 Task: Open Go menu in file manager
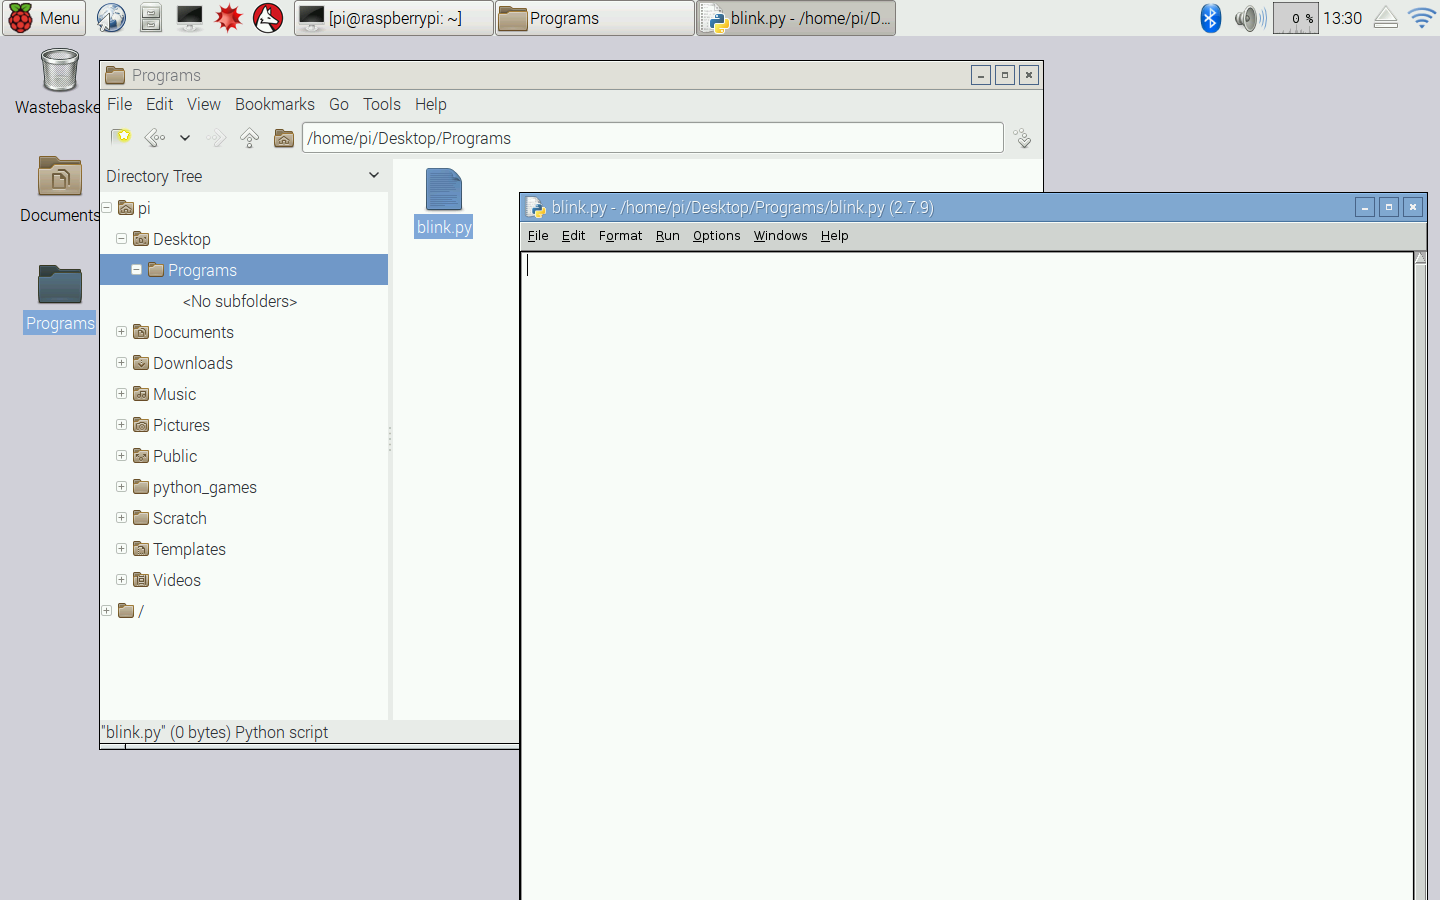pos(339,104)
